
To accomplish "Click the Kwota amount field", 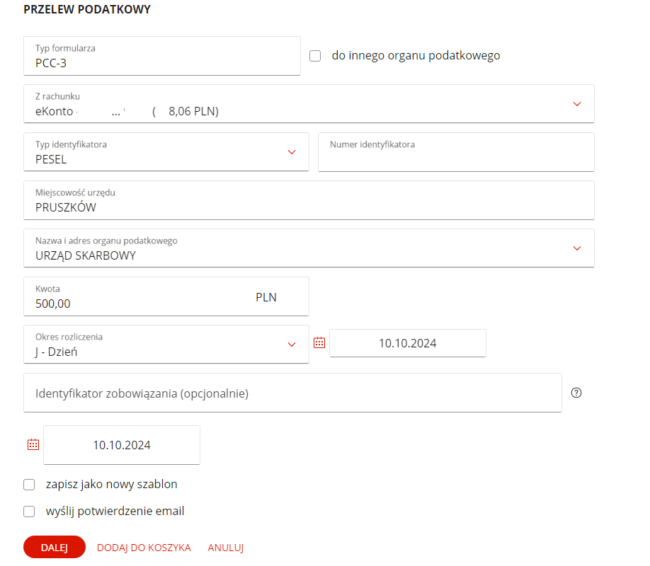I will 140,297.
